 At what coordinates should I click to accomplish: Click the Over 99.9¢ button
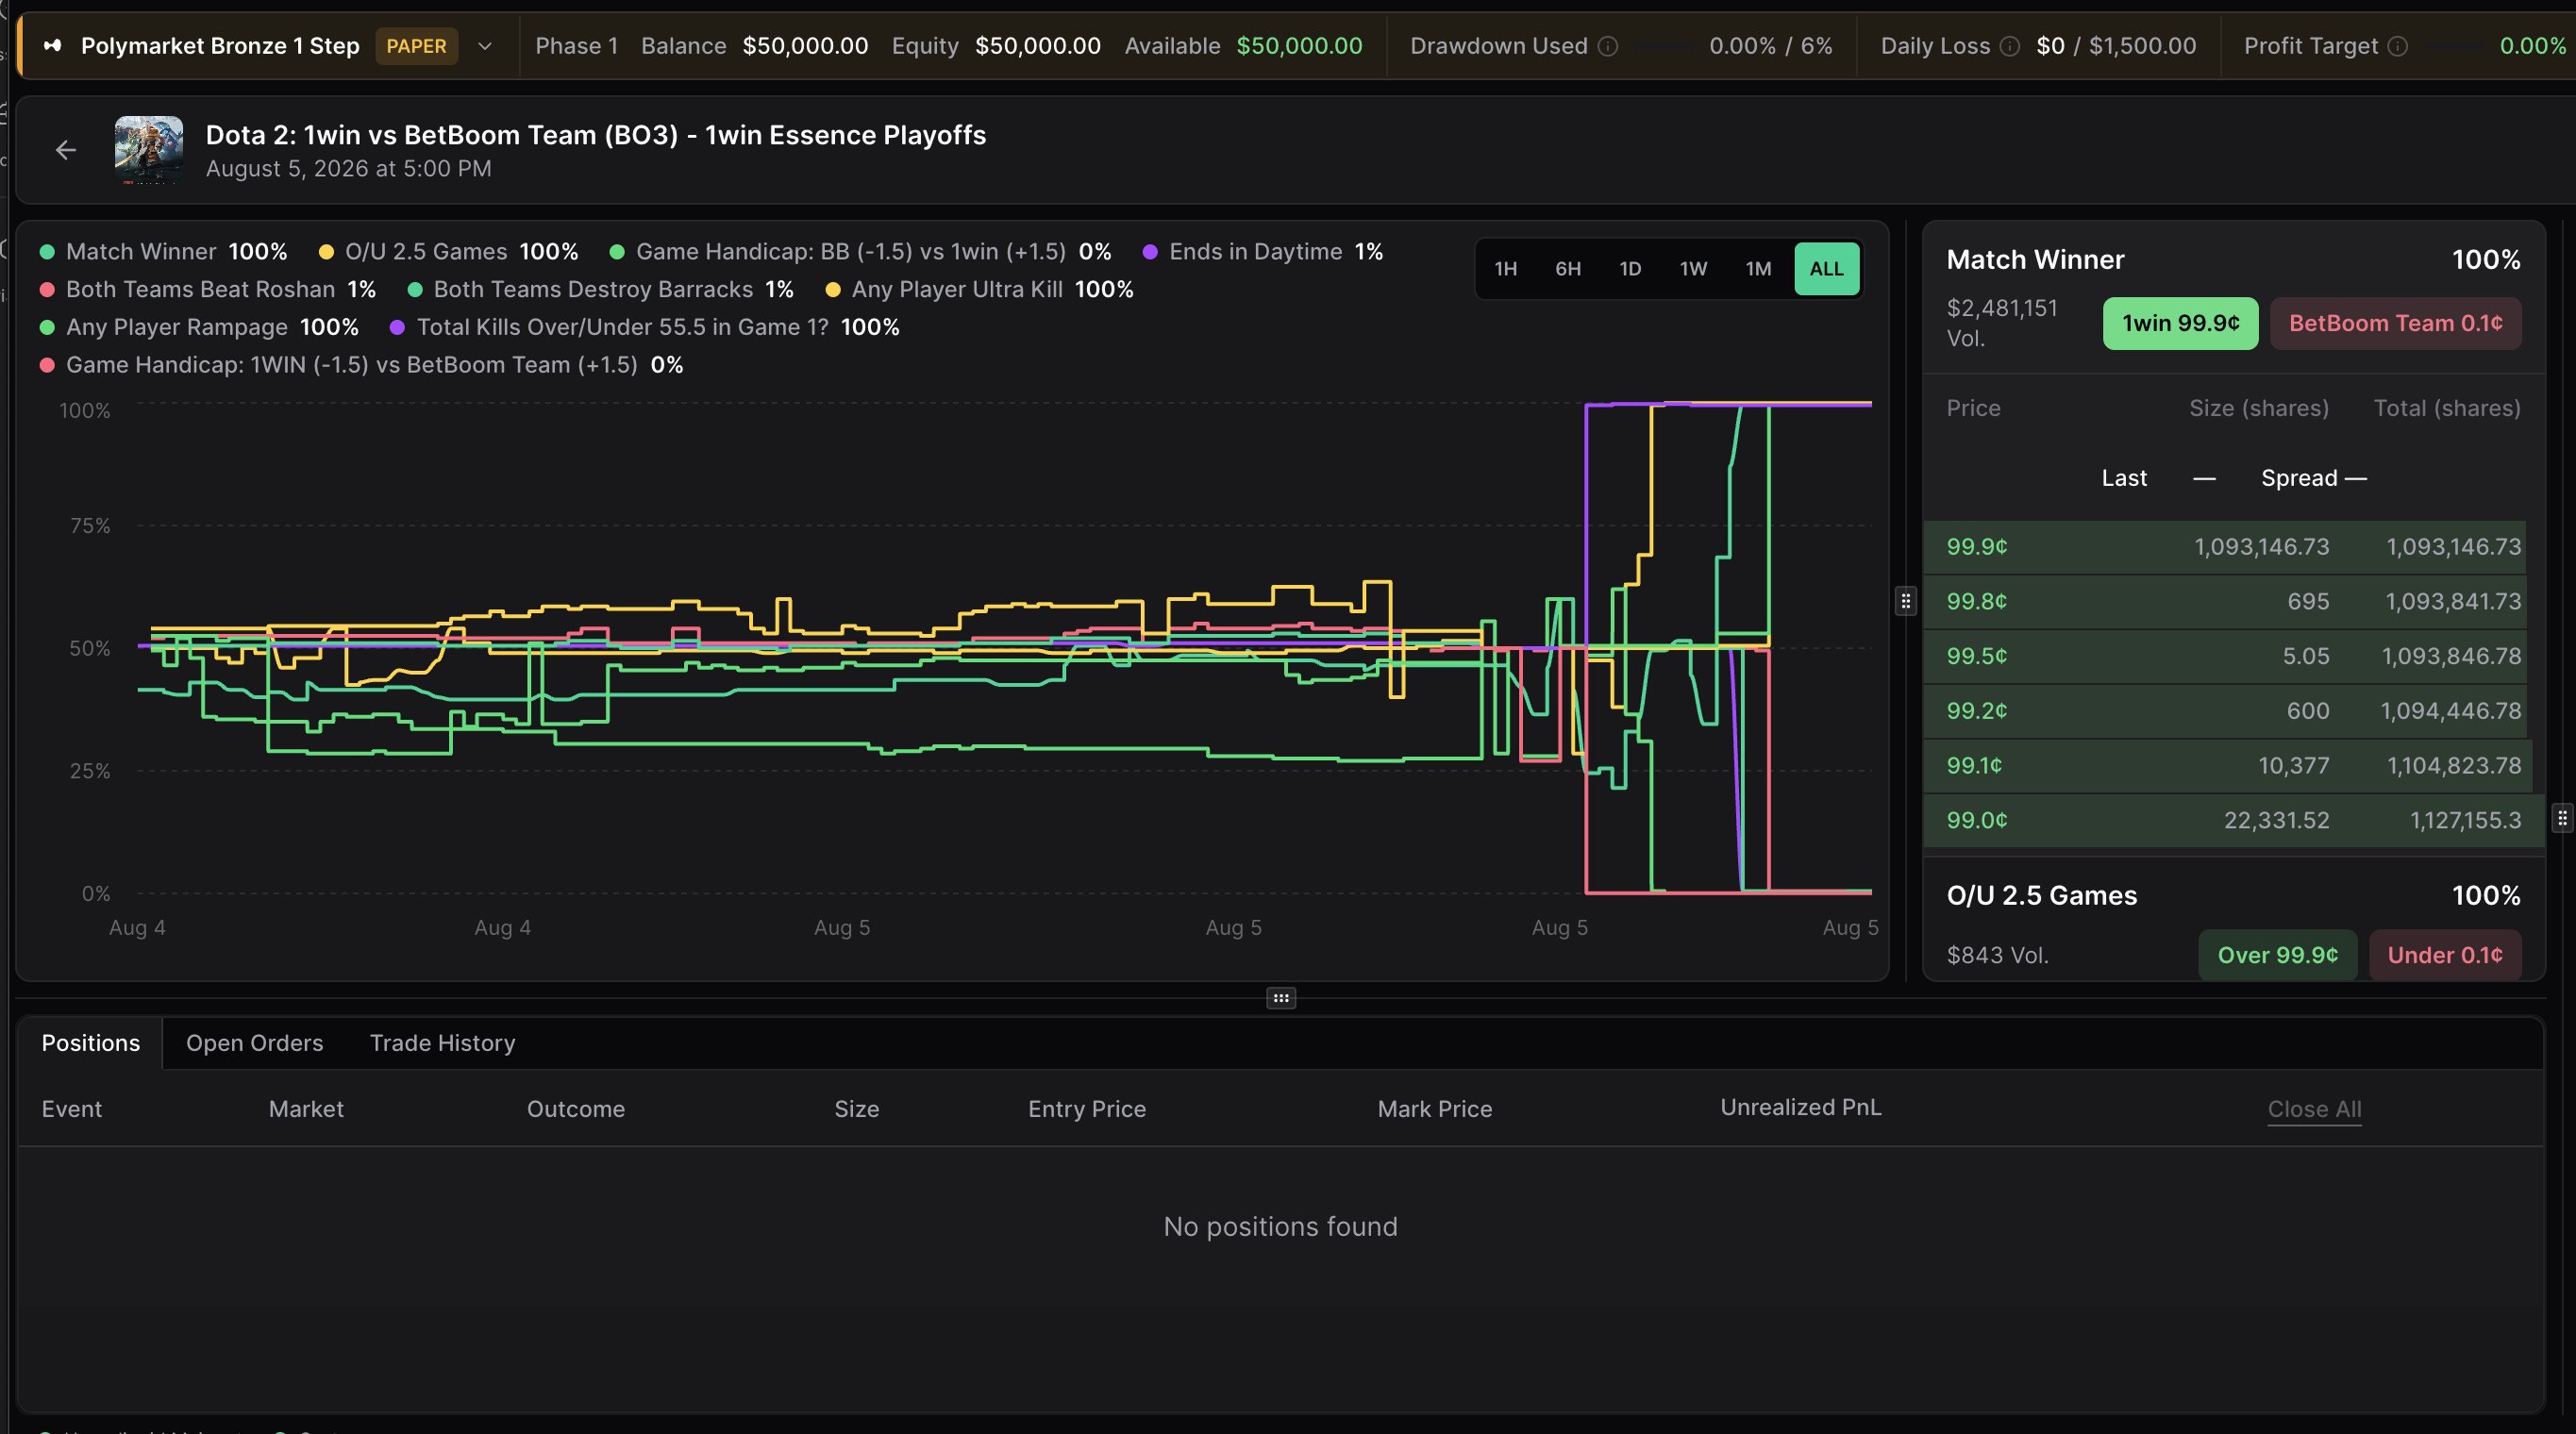tap(2277, 956)
